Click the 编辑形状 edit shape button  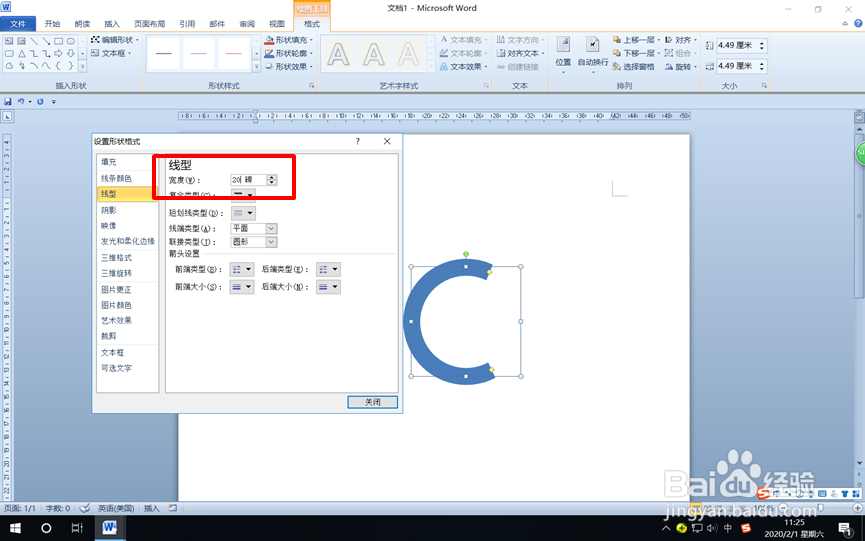[115, 40]
